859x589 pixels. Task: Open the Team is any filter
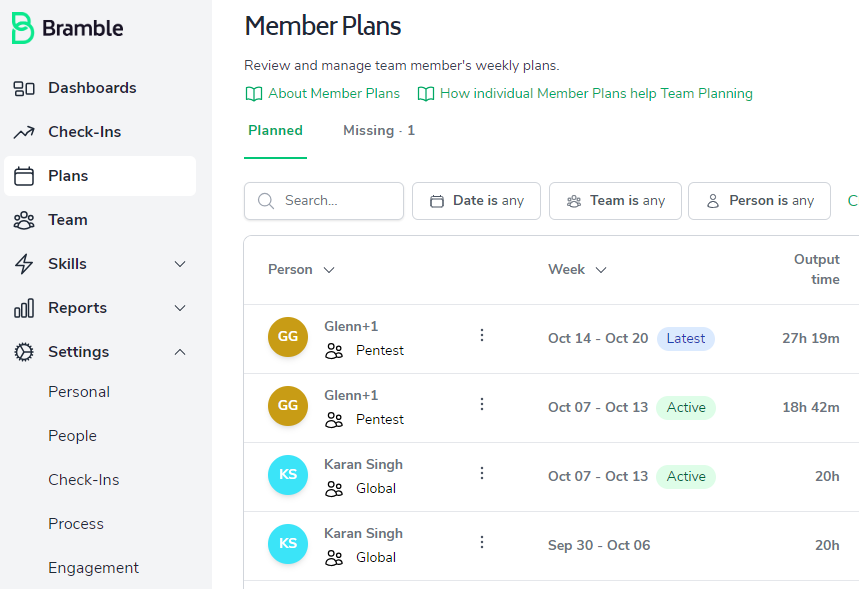(x=615, y=201)
